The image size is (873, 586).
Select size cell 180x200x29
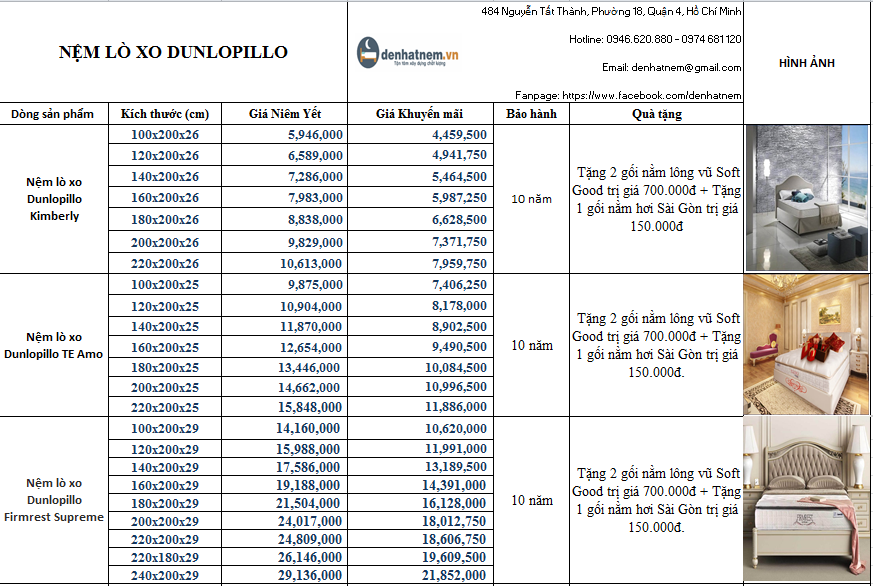tap(165, 503)
